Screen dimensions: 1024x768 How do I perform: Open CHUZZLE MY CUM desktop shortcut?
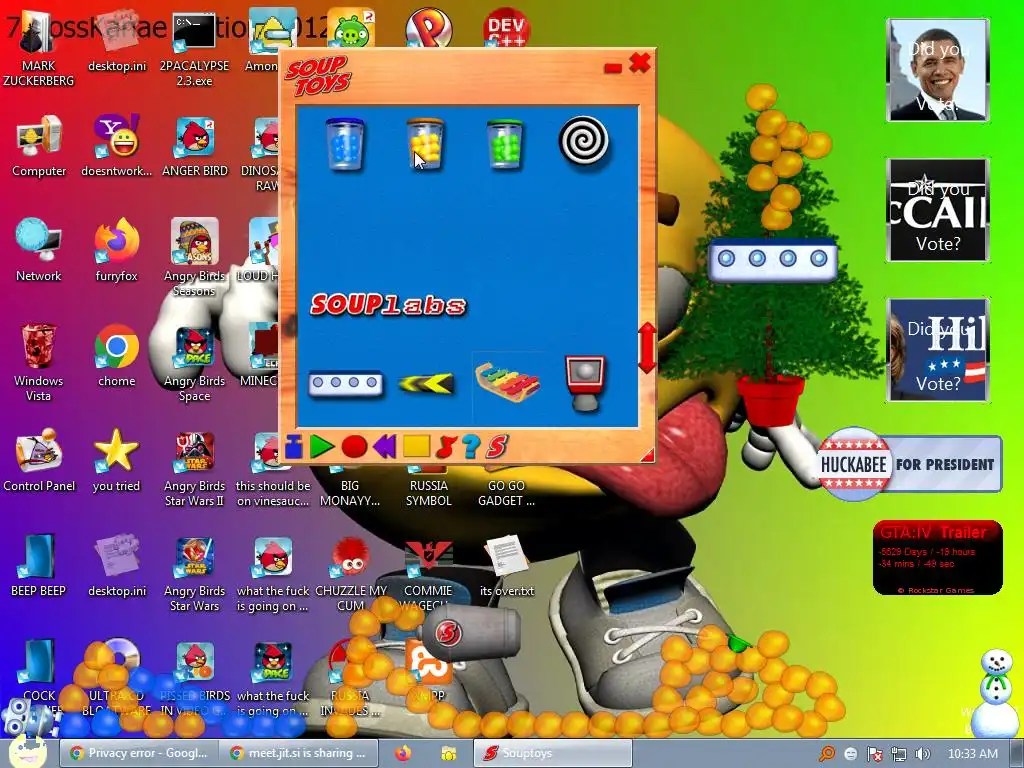351,573
